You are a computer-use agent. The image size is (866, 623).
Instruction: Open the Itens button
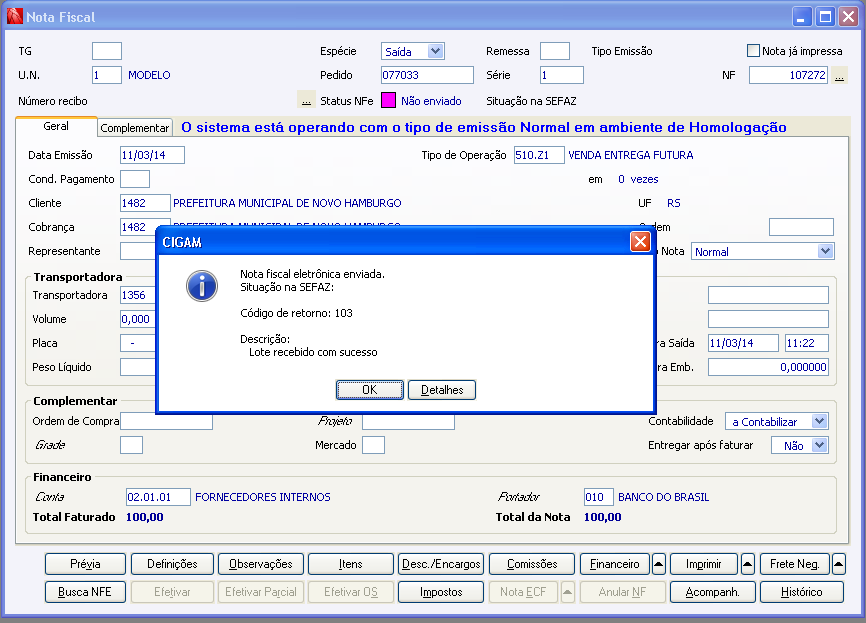(351, 564)
